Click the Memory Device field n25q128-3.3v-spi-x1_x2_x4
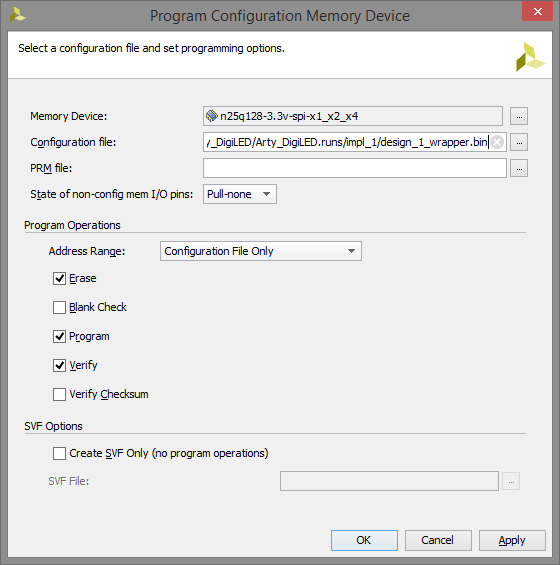The width and height of the screenshot is (560, 565). point(353,116)
